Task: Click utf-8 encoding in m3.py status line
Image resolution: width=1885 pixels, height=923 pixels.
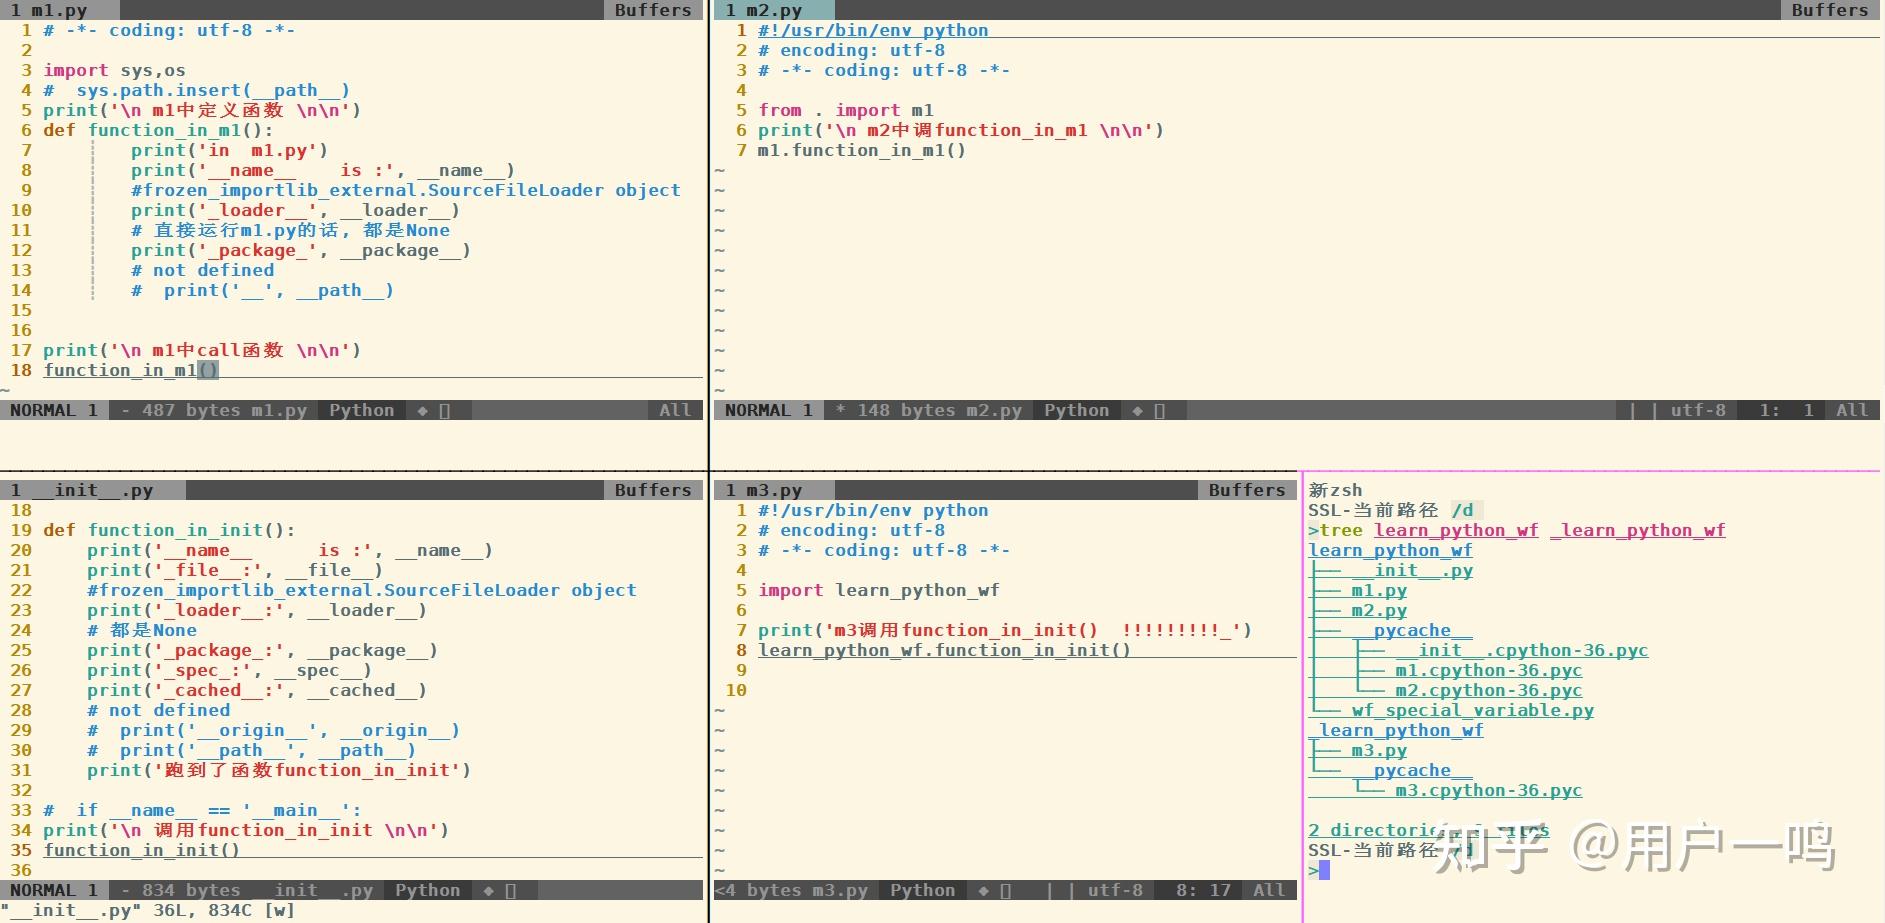Action: [x=1115, y=890]
